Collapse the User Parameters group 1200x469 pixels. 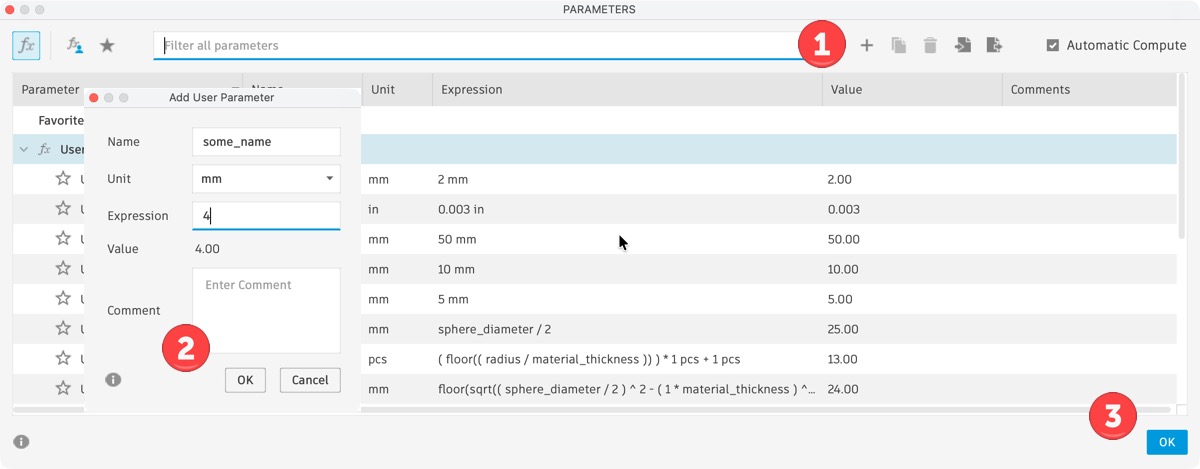tap(23, 149)
